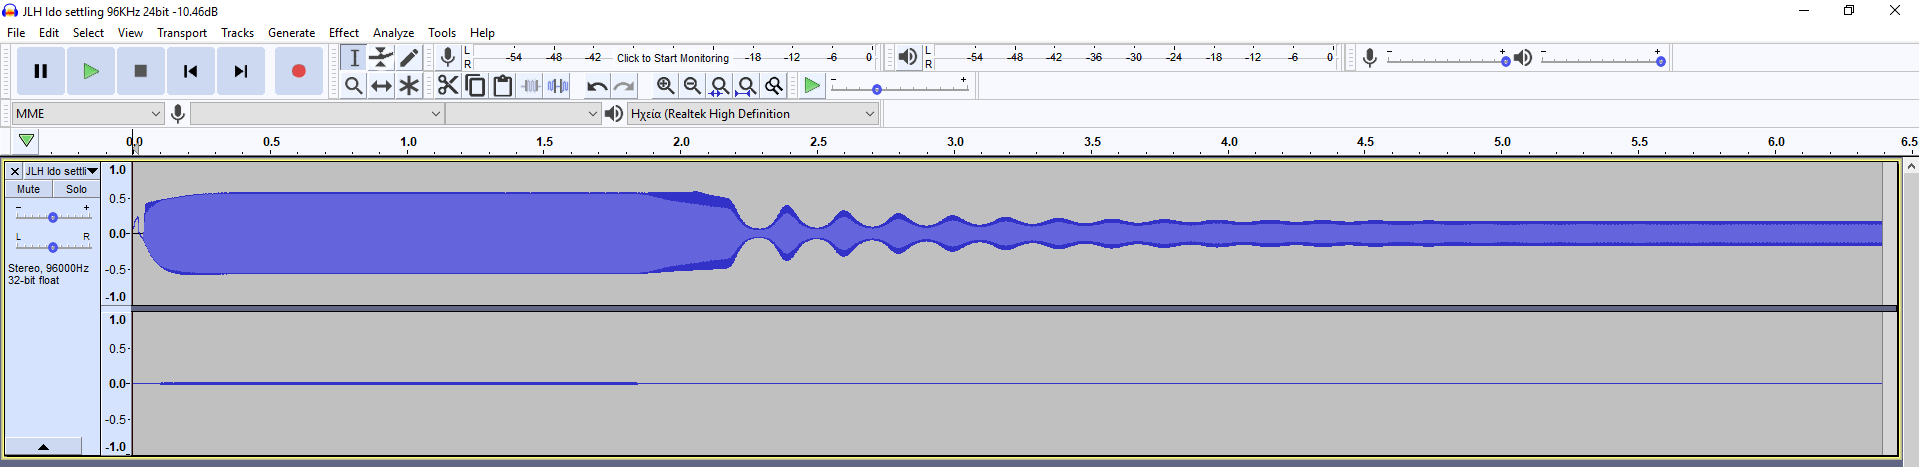Close the track with the X button

15,171
